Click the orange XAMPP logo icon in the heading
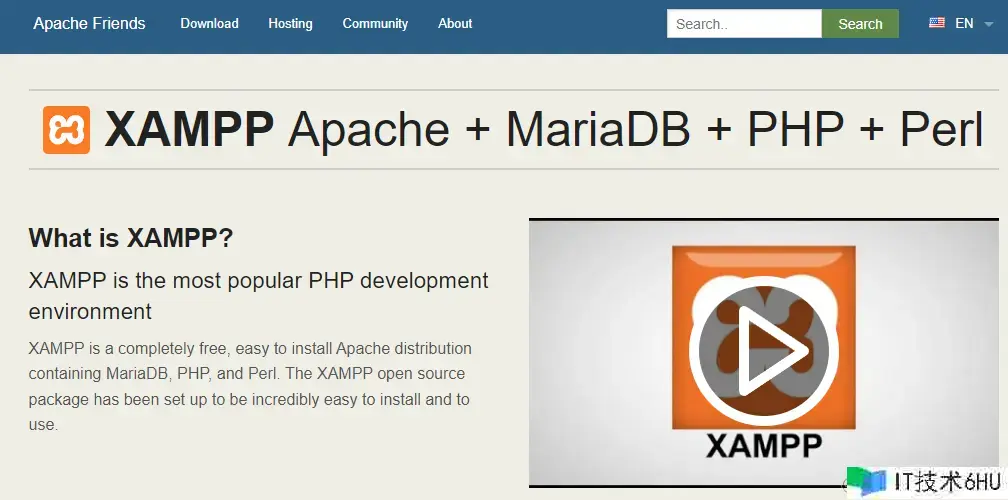Image resolution: width=1008 pixels, height=500 pixels. click(x=66, y=130)
